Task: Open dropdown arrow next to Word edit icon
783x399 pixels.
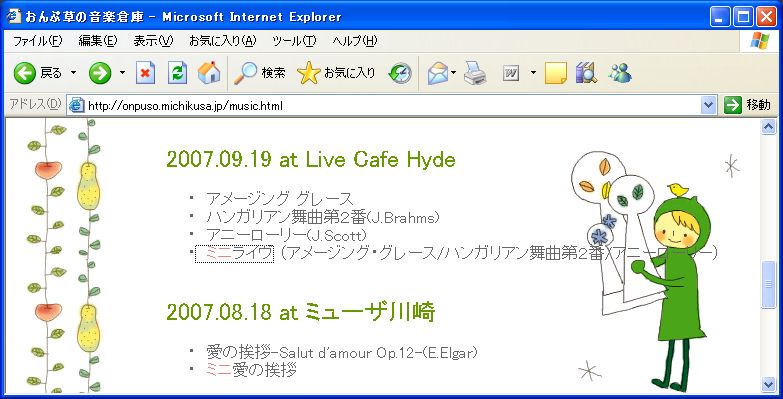Action: tap(533, 73)
